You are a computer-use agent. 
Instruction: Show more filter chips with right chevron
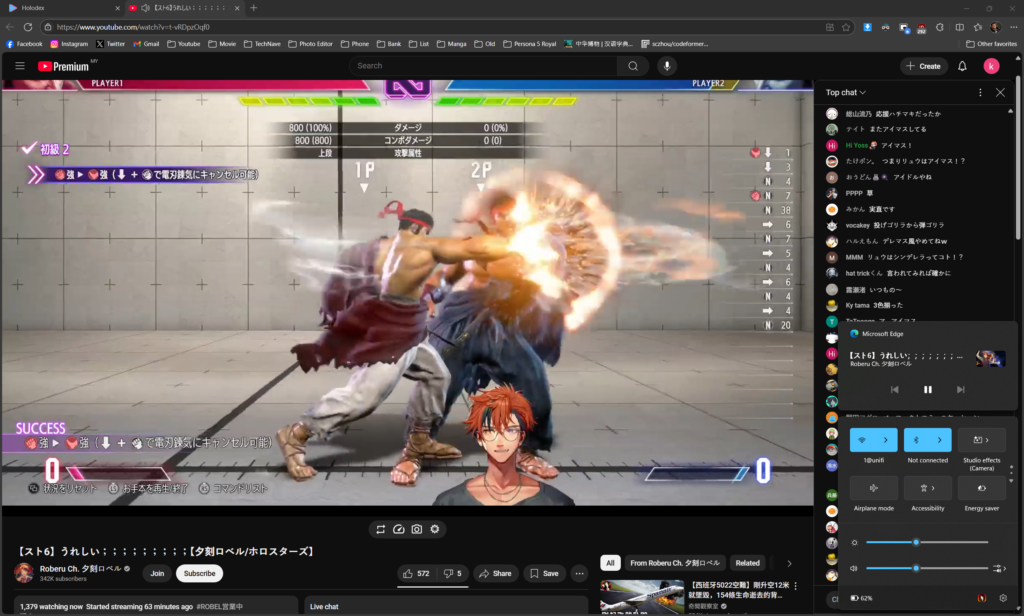coord(790,563)
